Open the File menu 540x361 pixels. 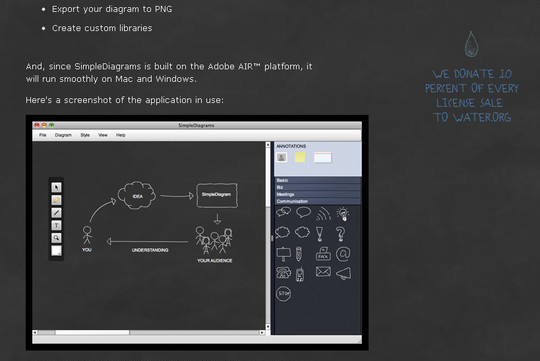pyautogui.click(x=43, y=135)
